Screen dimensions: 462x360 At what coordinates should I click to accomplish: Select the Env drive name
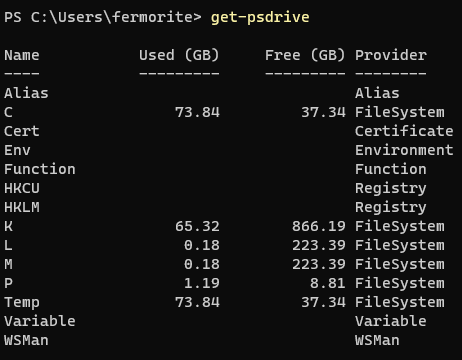pyautogui.click(x=17, y=150)
